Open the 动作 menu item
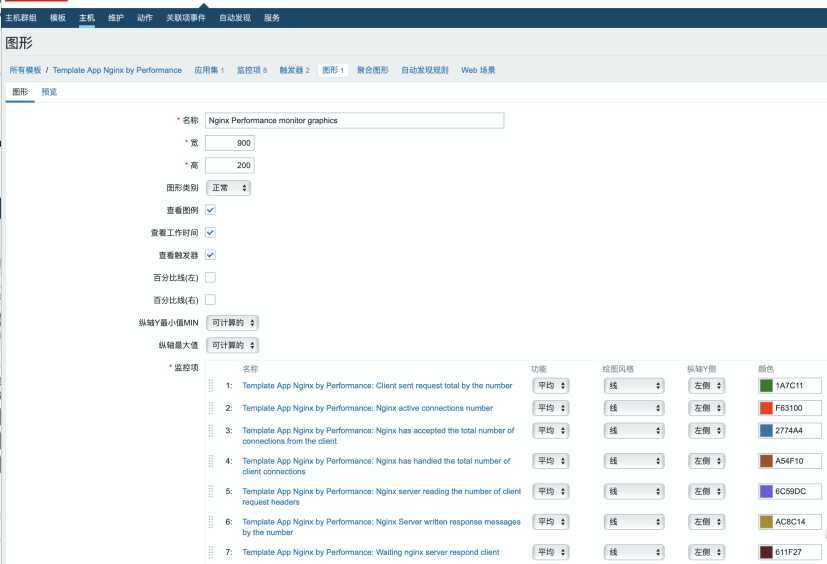Screen dimensions: 827x564 (145, 18)
